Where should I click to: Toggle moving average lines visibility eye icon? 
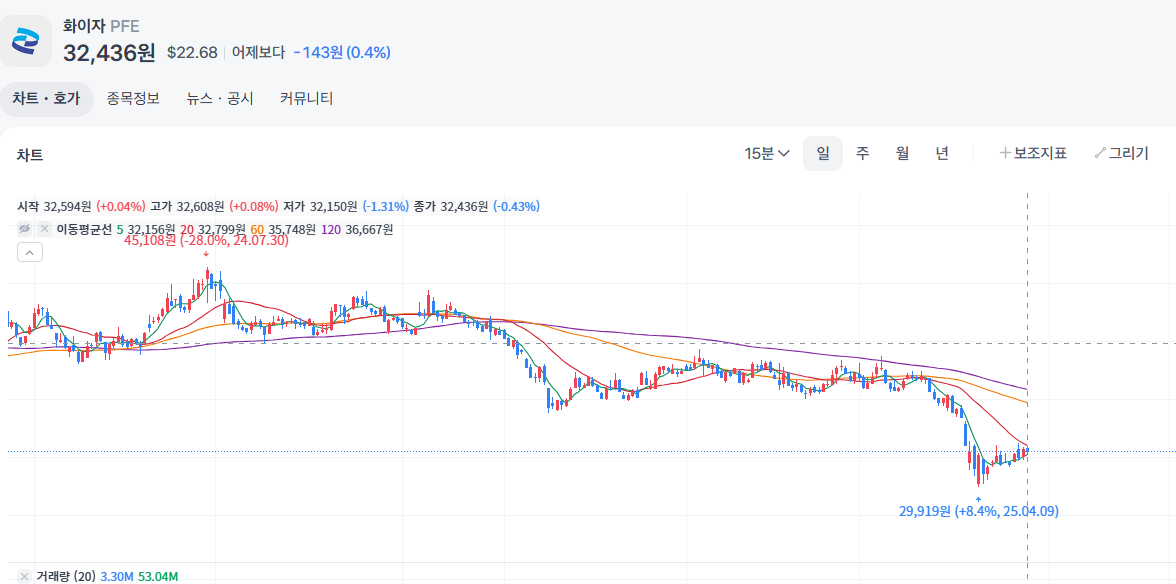(25, 229)
